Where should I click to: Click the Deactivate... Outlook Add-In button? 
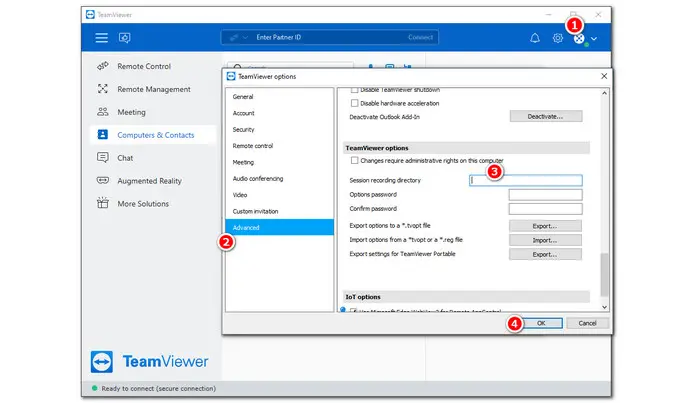pos(546,116)
